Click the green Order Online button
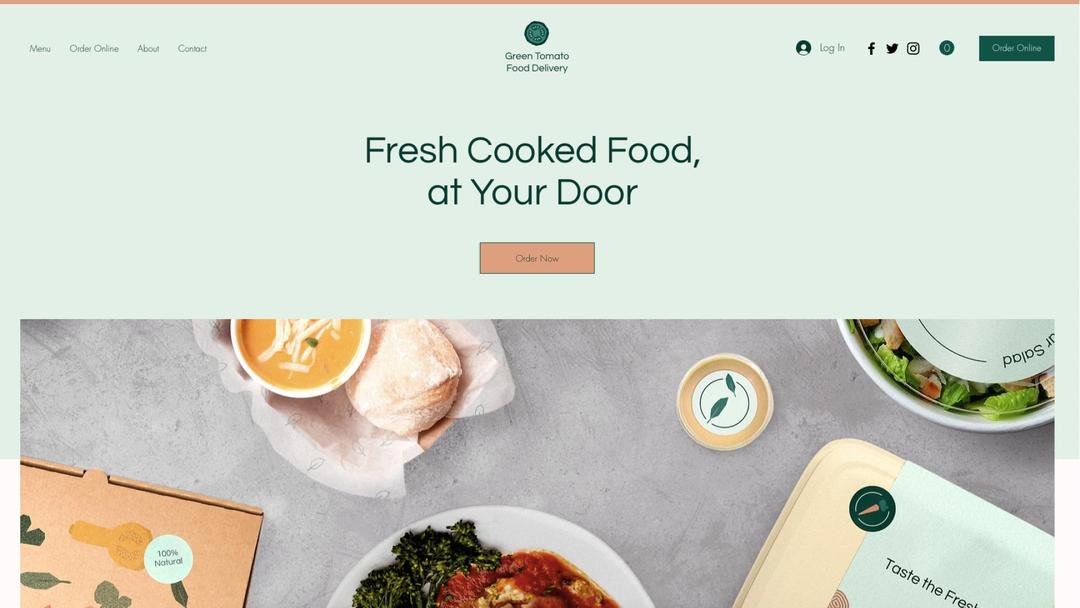 click(1017, 48)
